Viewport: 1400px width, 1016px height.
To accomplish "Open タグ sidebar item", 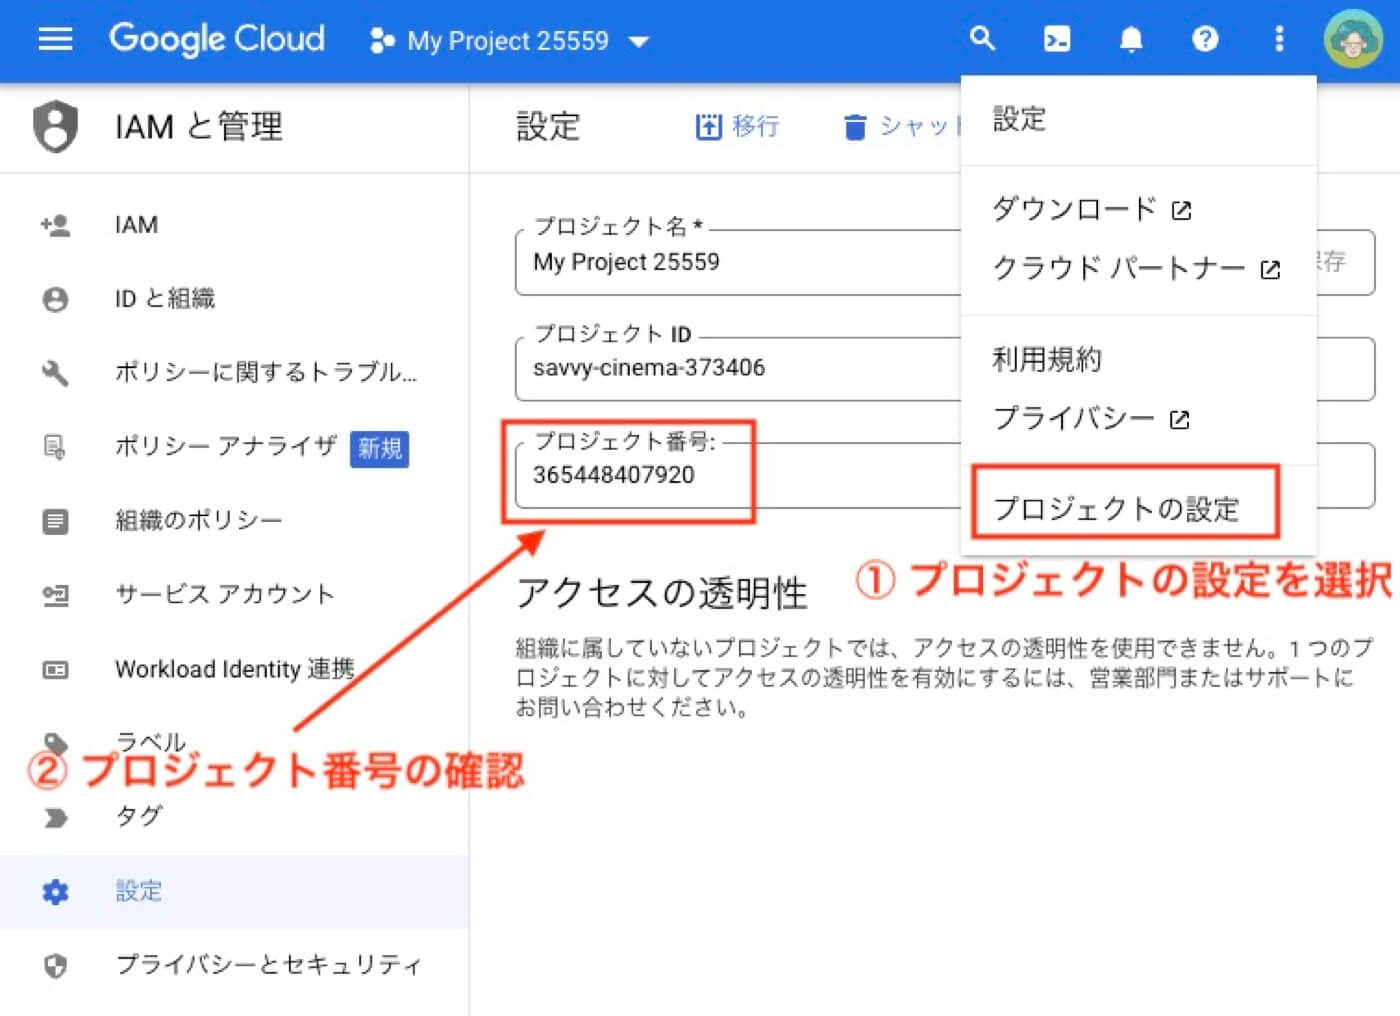I will (x=235, y=816).
